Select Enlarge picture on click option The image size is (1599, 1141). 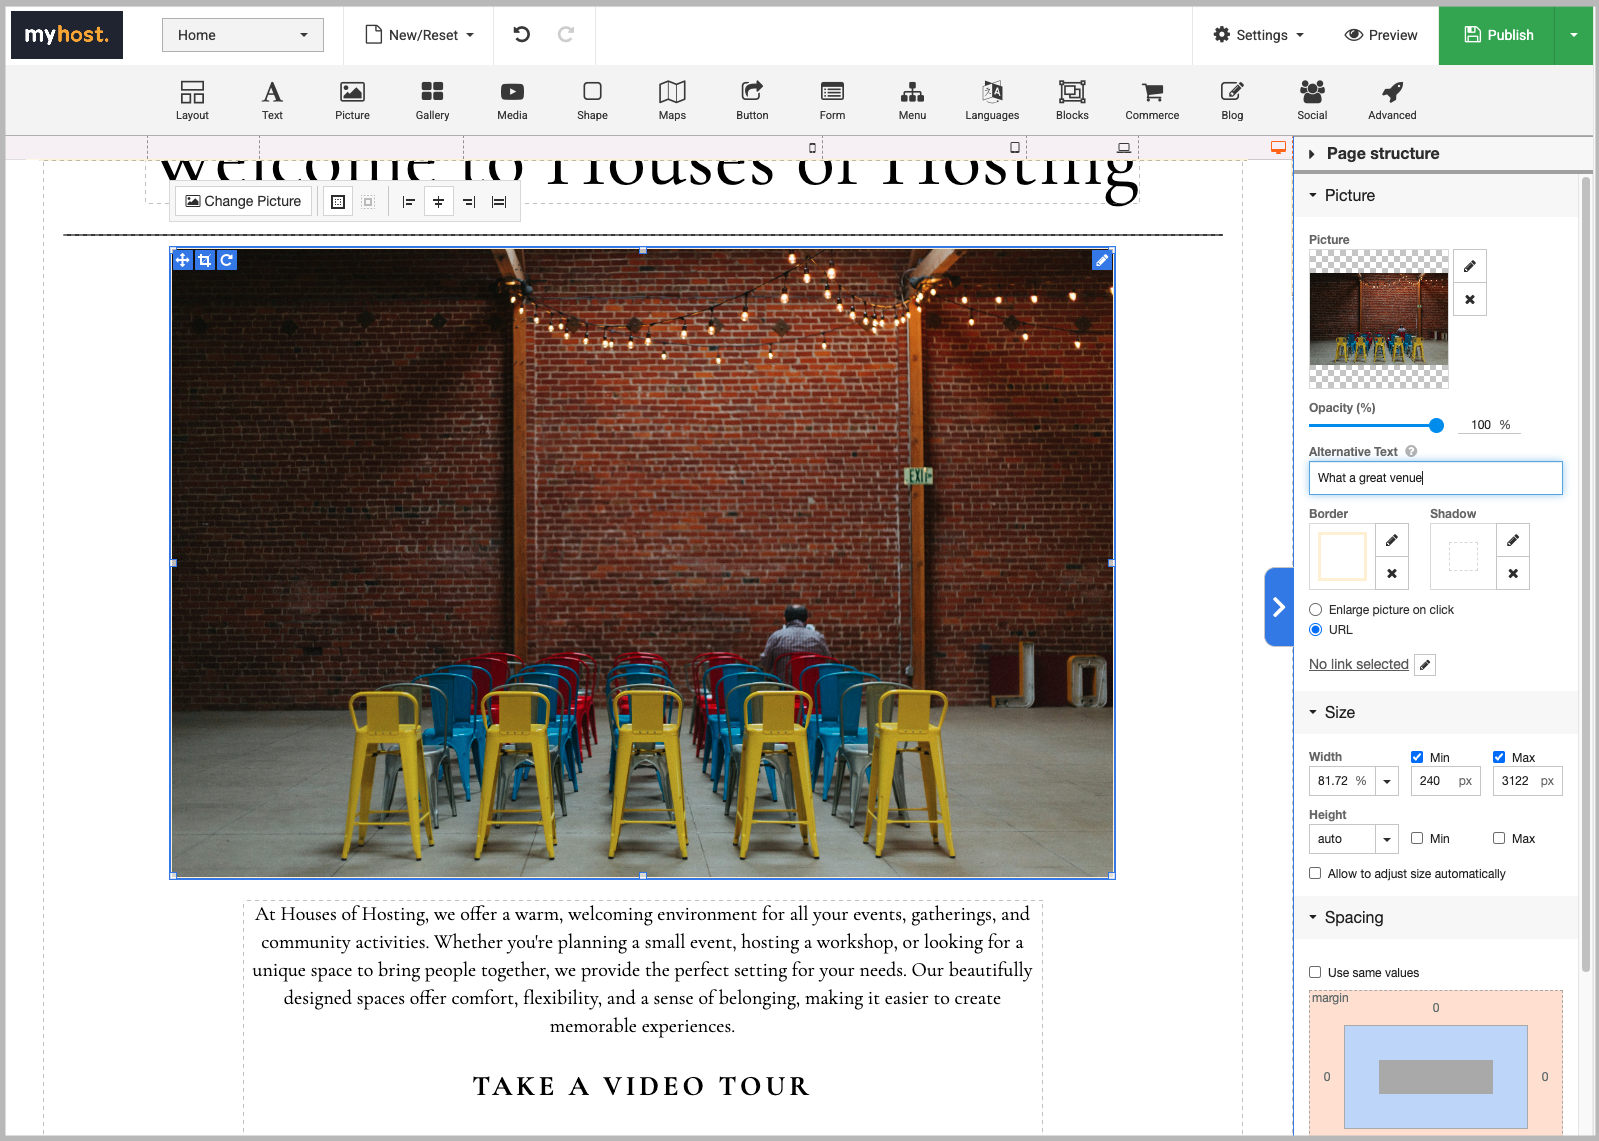click(x=1316, y=610)
